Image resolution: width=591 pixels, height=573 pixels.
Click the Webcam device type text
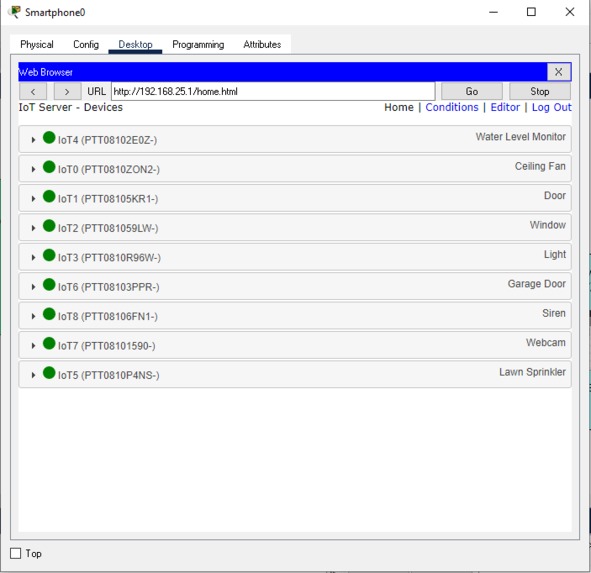[546, 343]
